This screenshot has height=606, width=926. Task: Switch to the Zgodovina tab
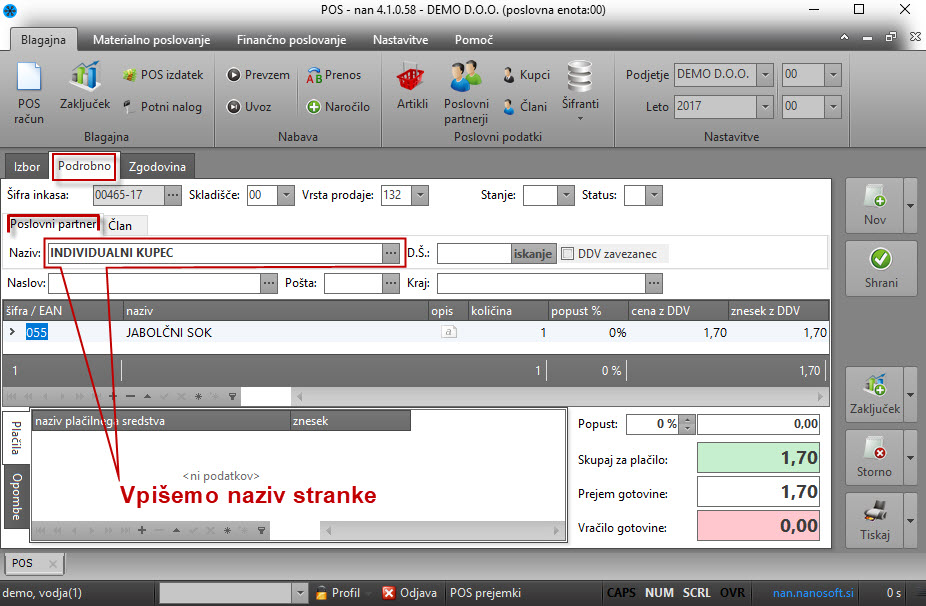(158, 167)
